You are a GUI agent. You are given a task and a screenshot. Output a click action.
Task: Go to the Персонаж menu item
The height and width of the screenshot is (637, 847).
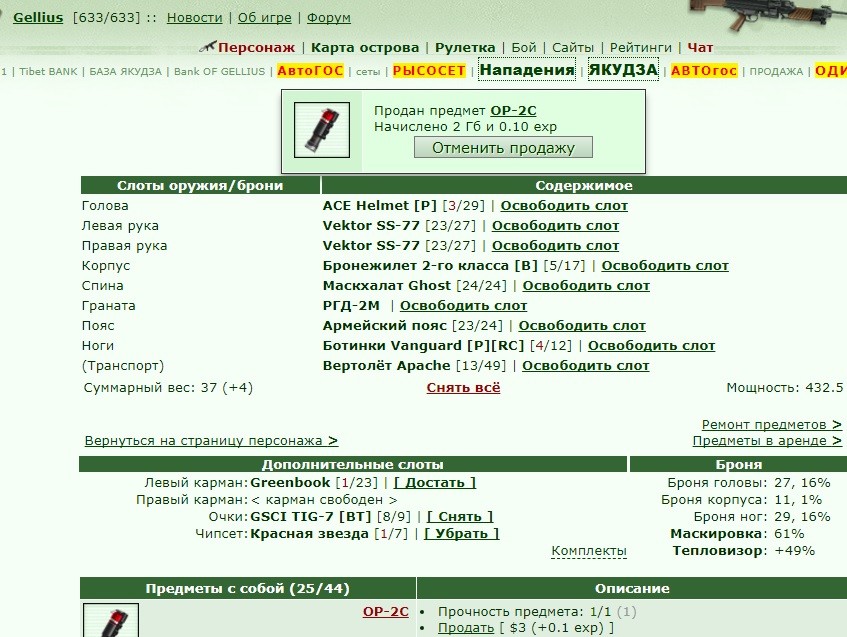click(257, 48)
